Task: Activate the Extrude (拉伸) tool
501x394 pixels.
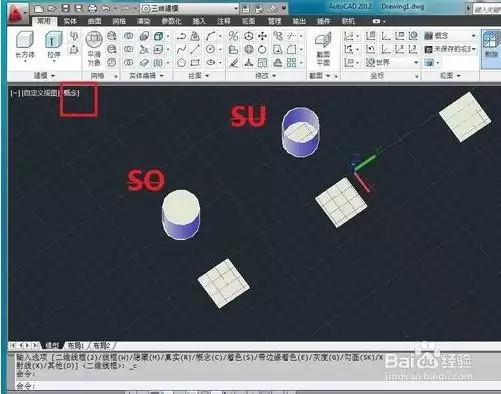Action: tap(53, 46)
